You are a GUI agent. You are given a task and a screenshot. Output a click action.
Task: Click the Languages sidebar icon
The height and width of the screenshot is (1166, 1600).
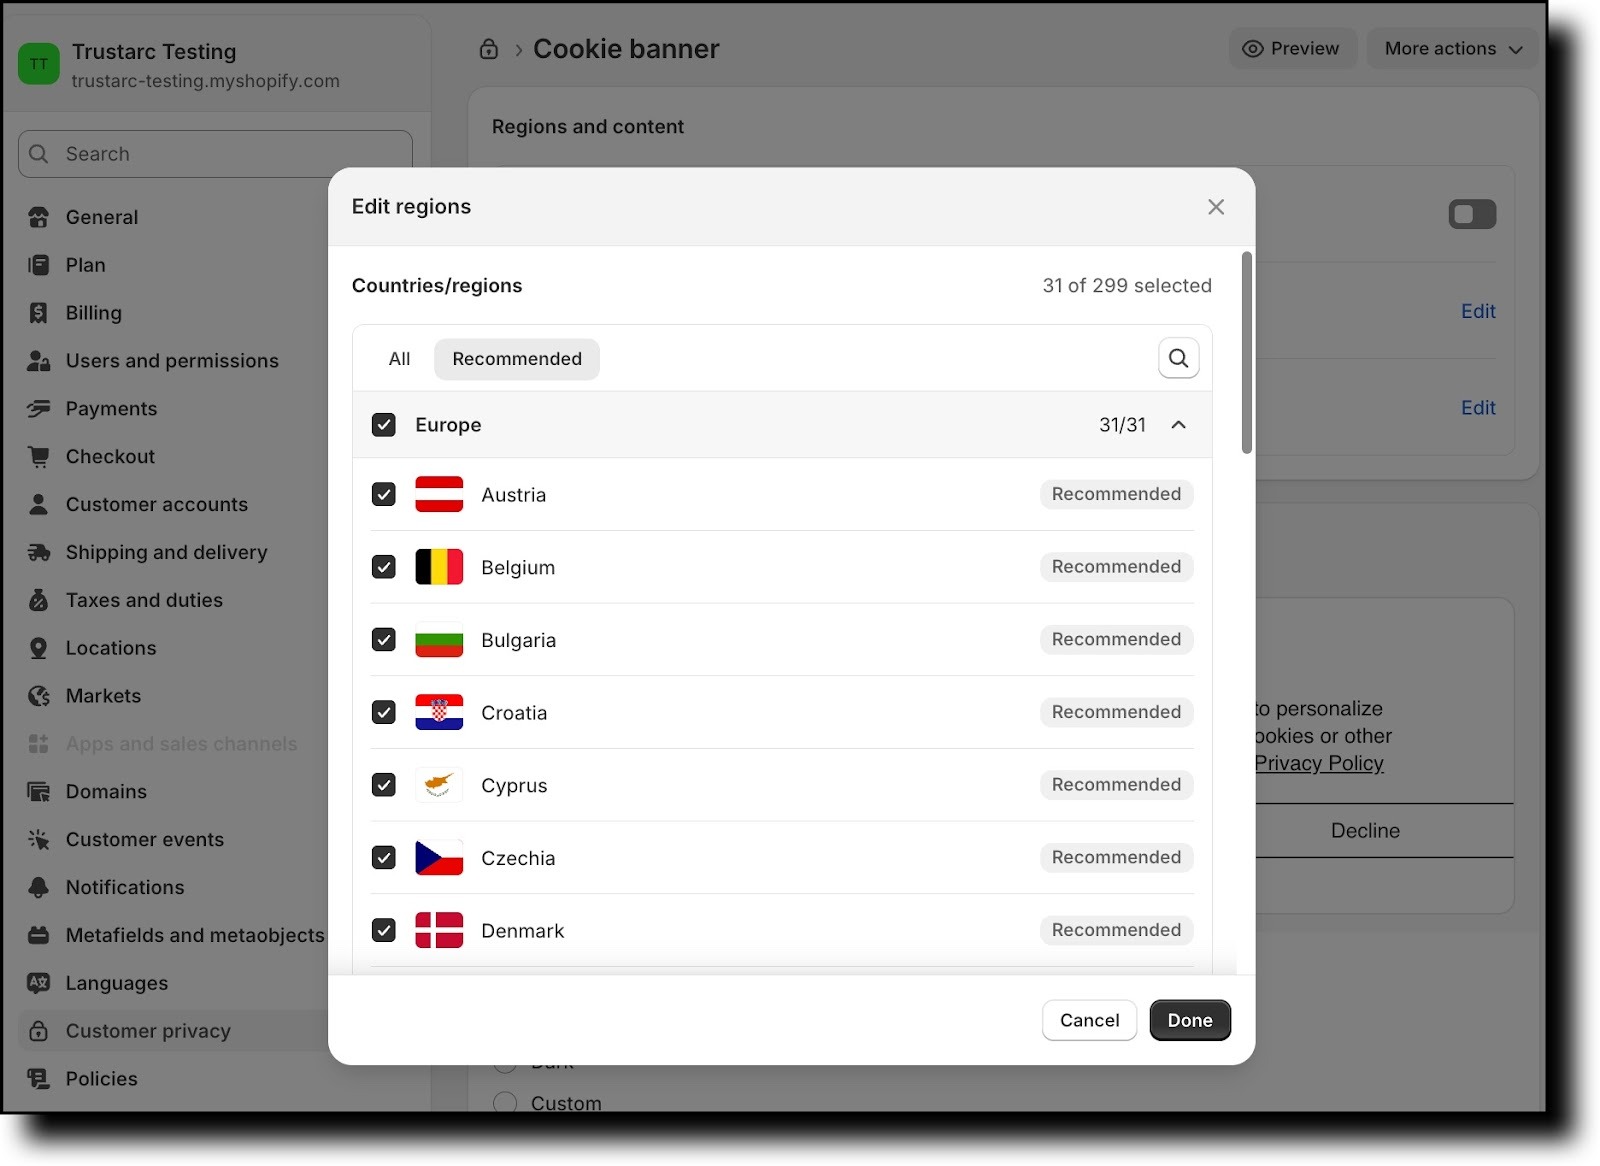[39, 983]
